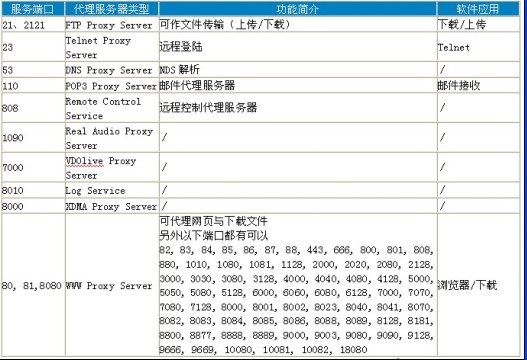Viewport: 527px width, 360px height.
Task: Click port cell 1090
Action: click(33, 138)
